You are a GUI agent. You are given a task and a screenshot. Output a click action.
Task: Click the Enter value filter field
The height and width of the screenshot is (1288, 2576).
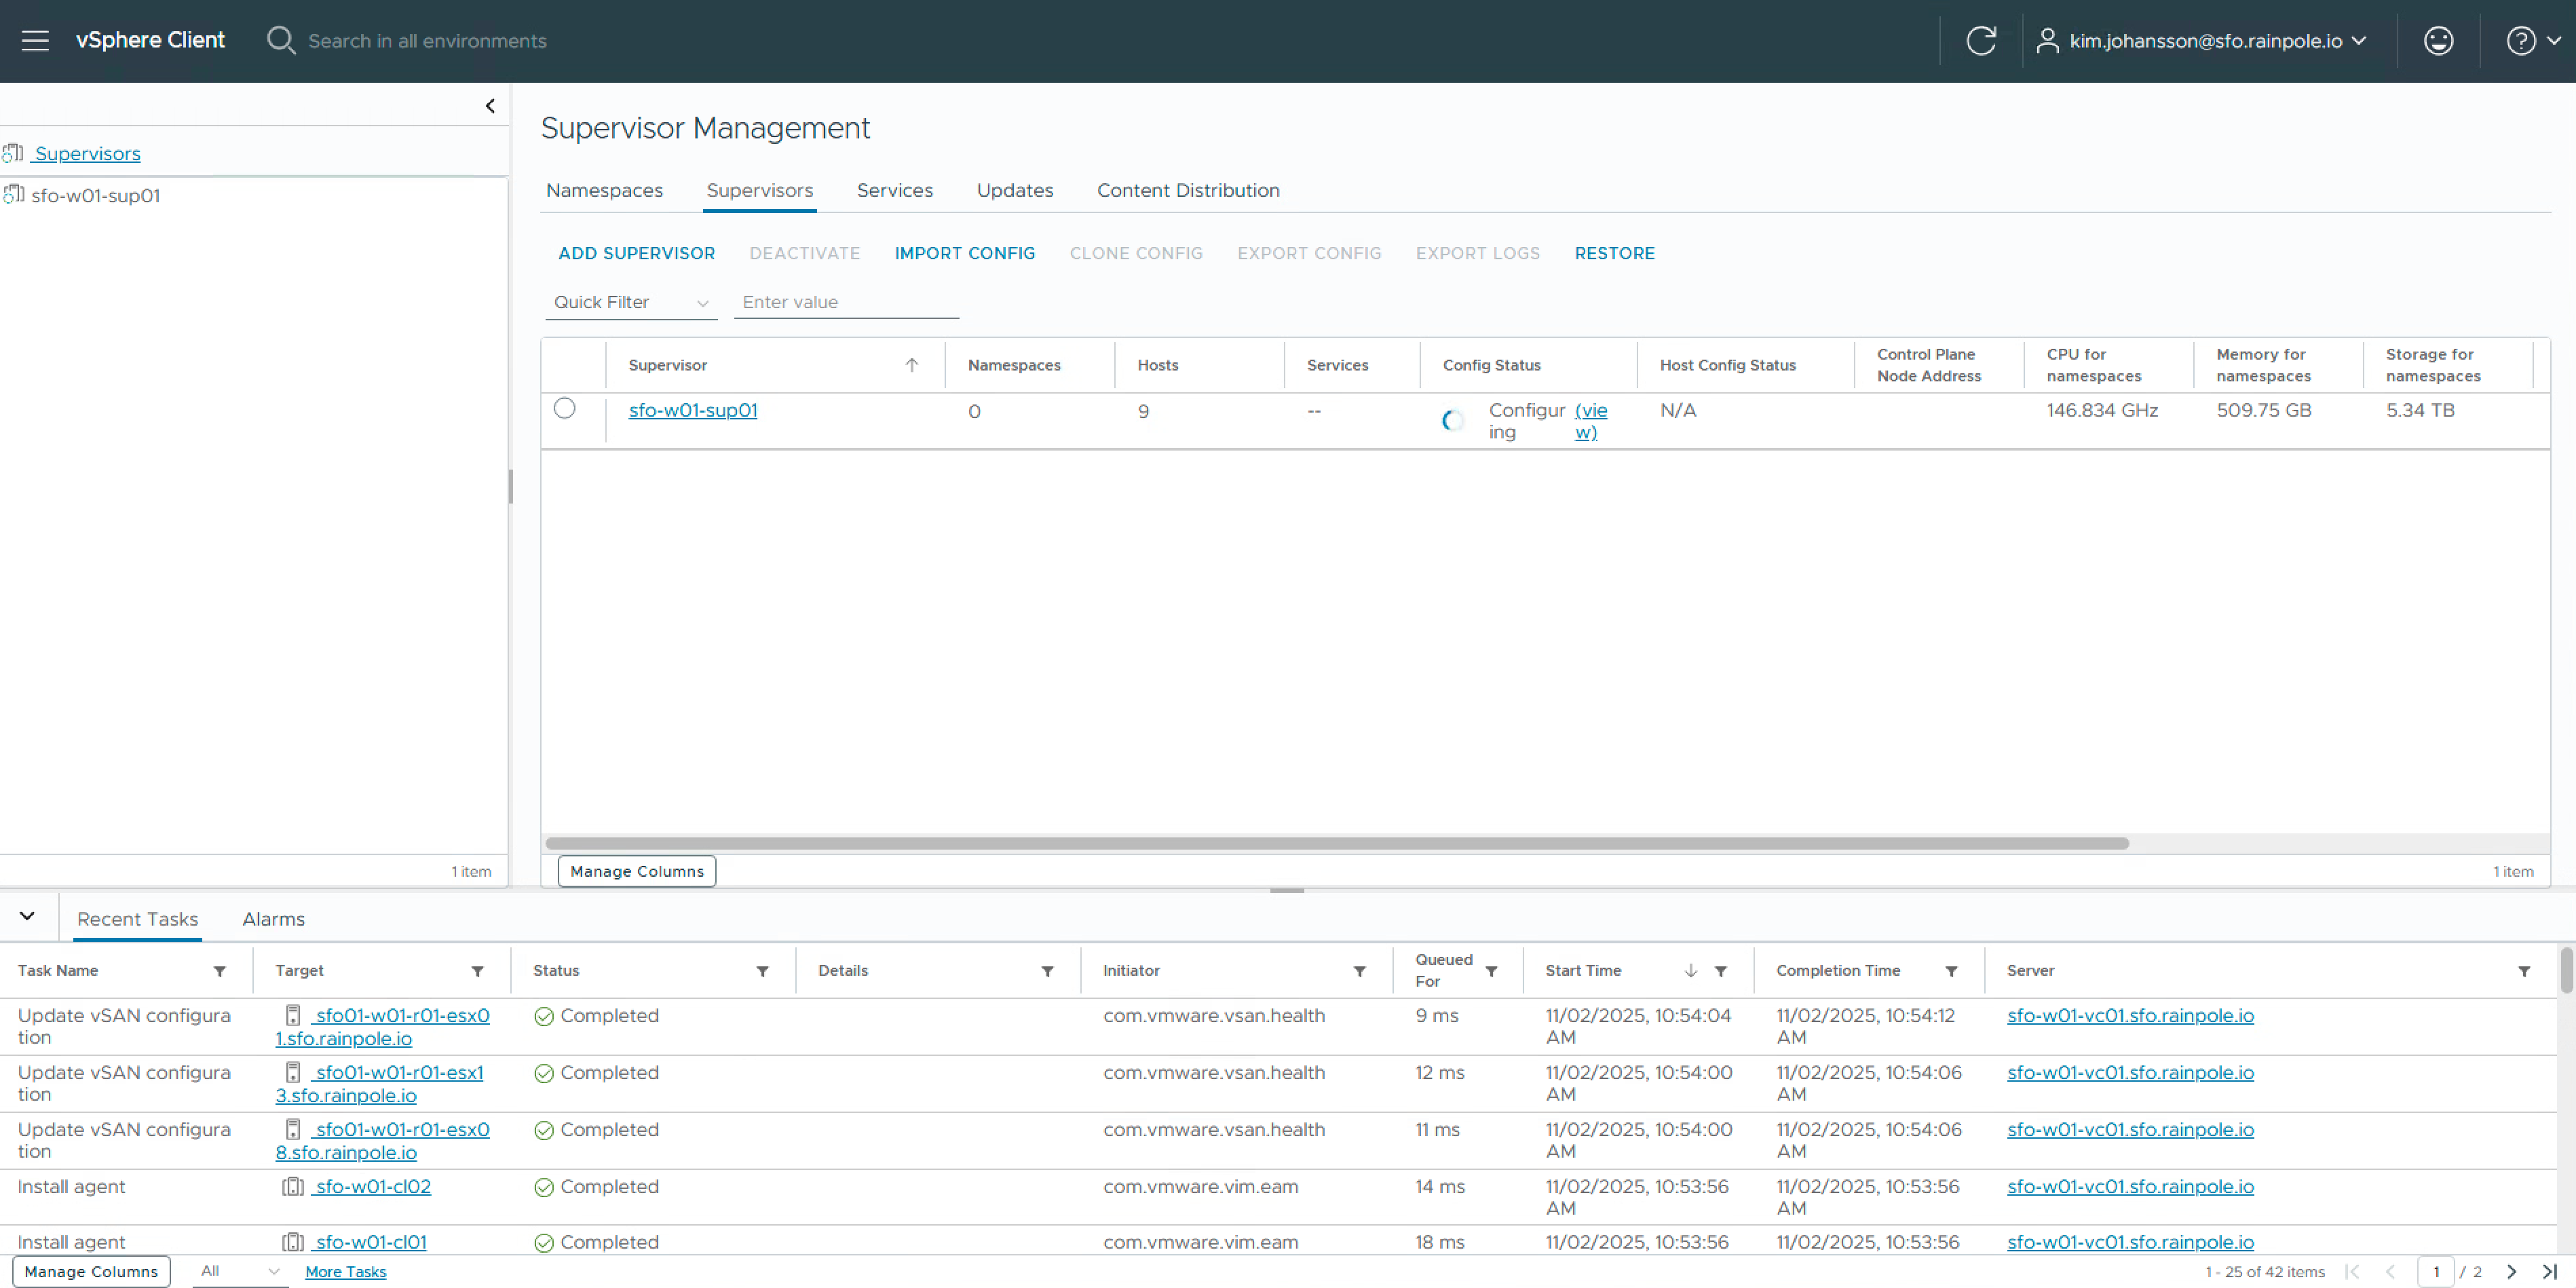tap(846, 302)
